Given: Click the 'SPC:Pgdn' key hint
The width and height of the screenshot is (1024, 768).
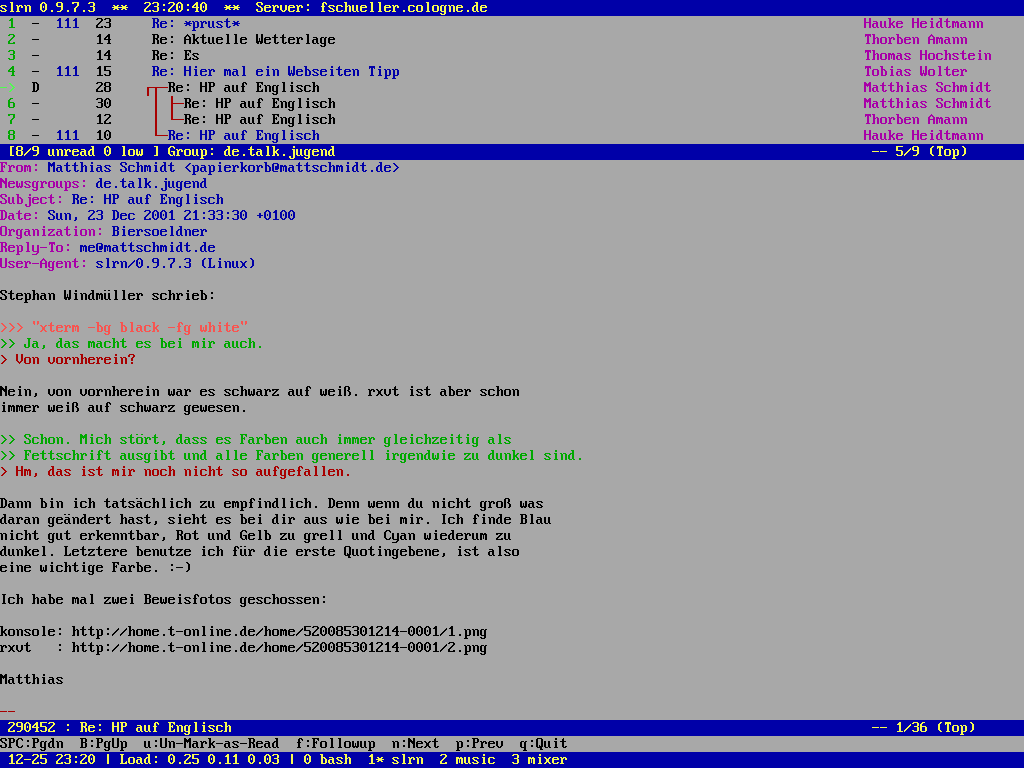Looking at the screenshot, I should click(31, 743).
